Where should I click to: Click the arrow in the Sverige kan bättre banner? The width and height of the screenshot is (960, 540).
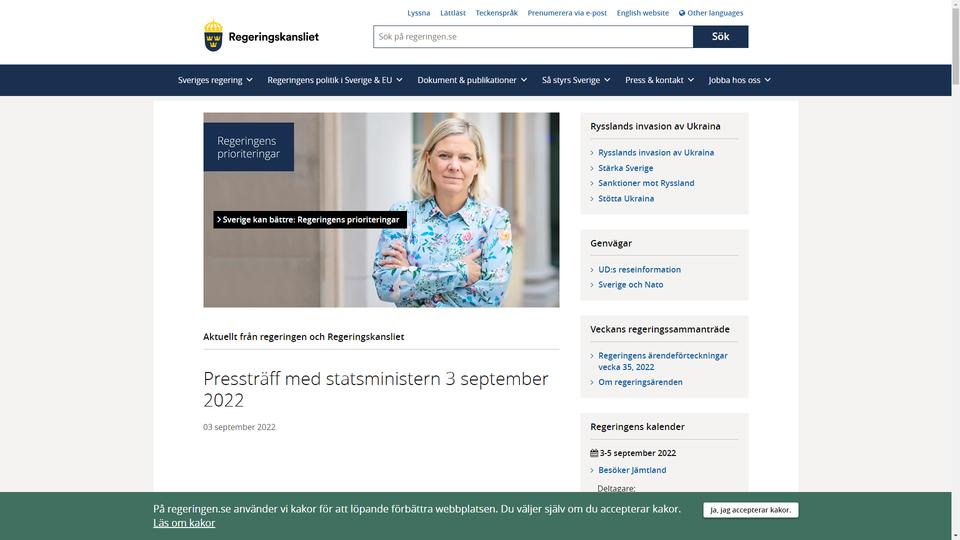(219, 220)
